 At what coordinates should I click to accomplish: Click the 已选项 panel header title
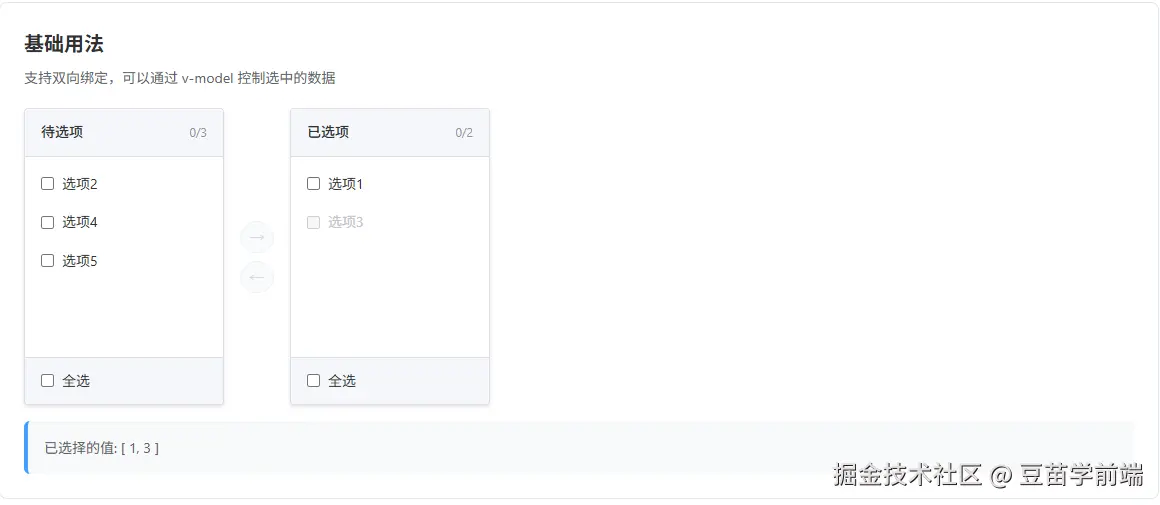click(x=328, y=132)
